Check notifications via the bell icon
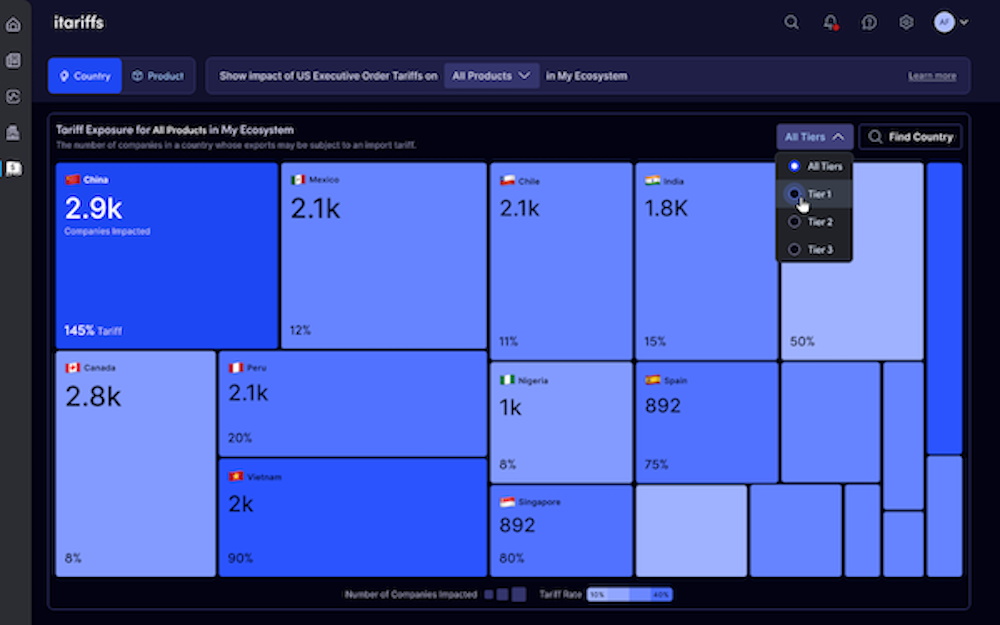Screen dimensions: 1000x625 (829, 22)
